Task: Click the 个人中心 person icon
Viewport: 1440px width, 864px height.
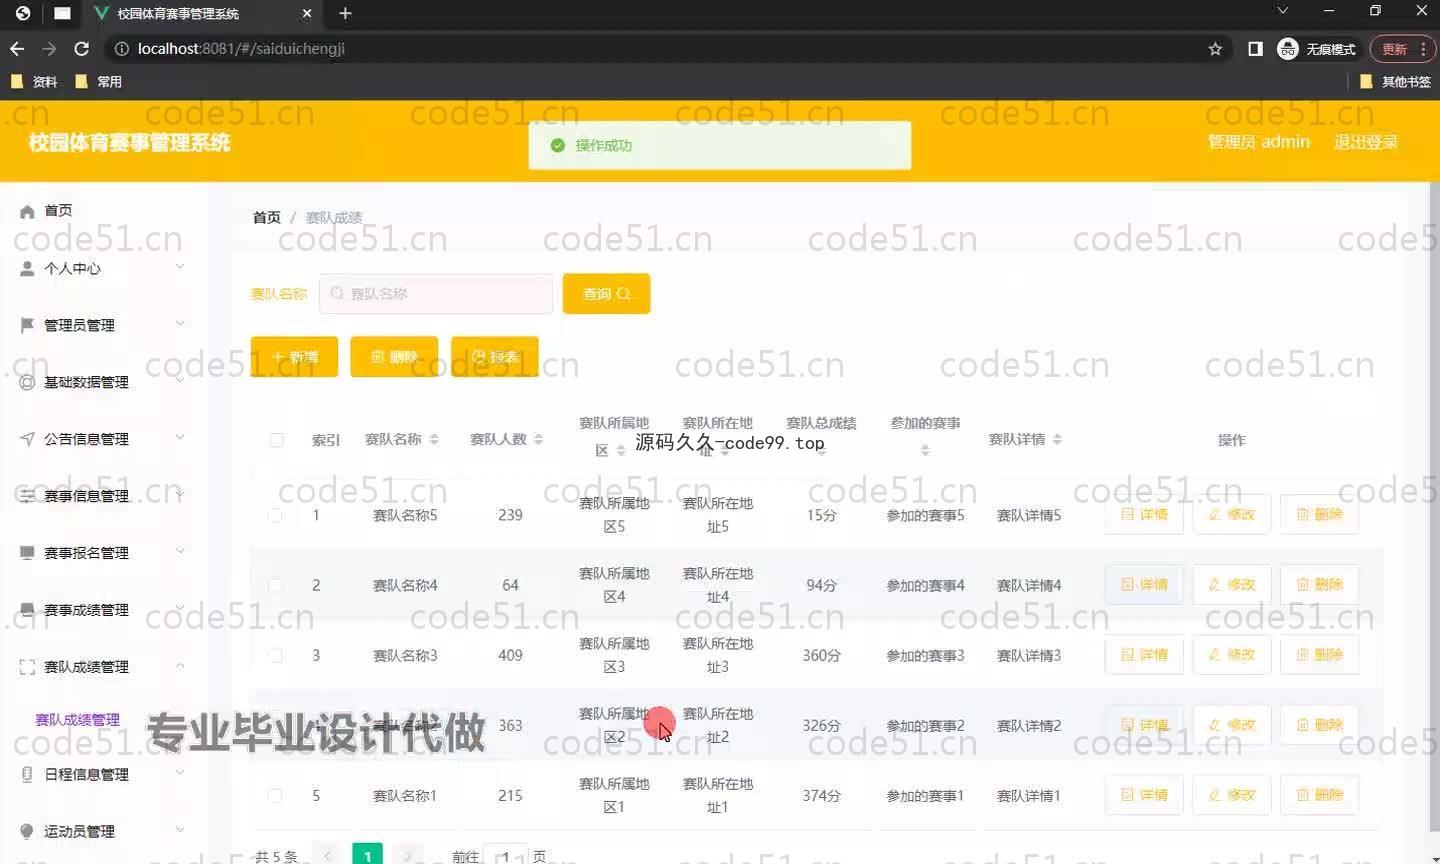Action: point(27,268)
